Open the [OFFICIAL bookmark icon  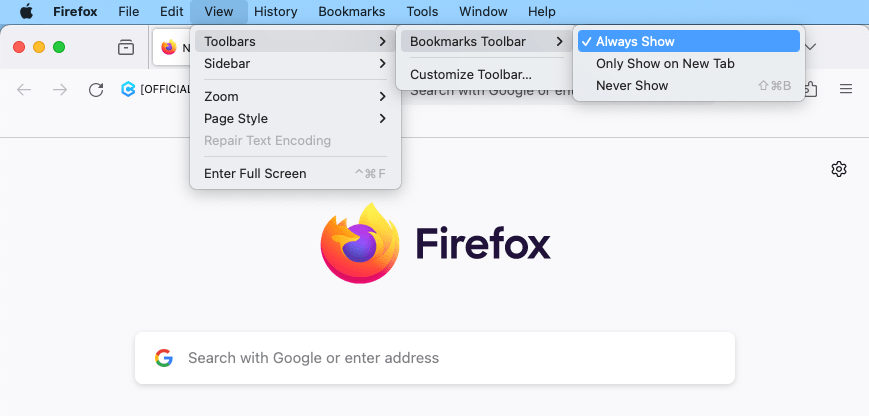(128, 89)
